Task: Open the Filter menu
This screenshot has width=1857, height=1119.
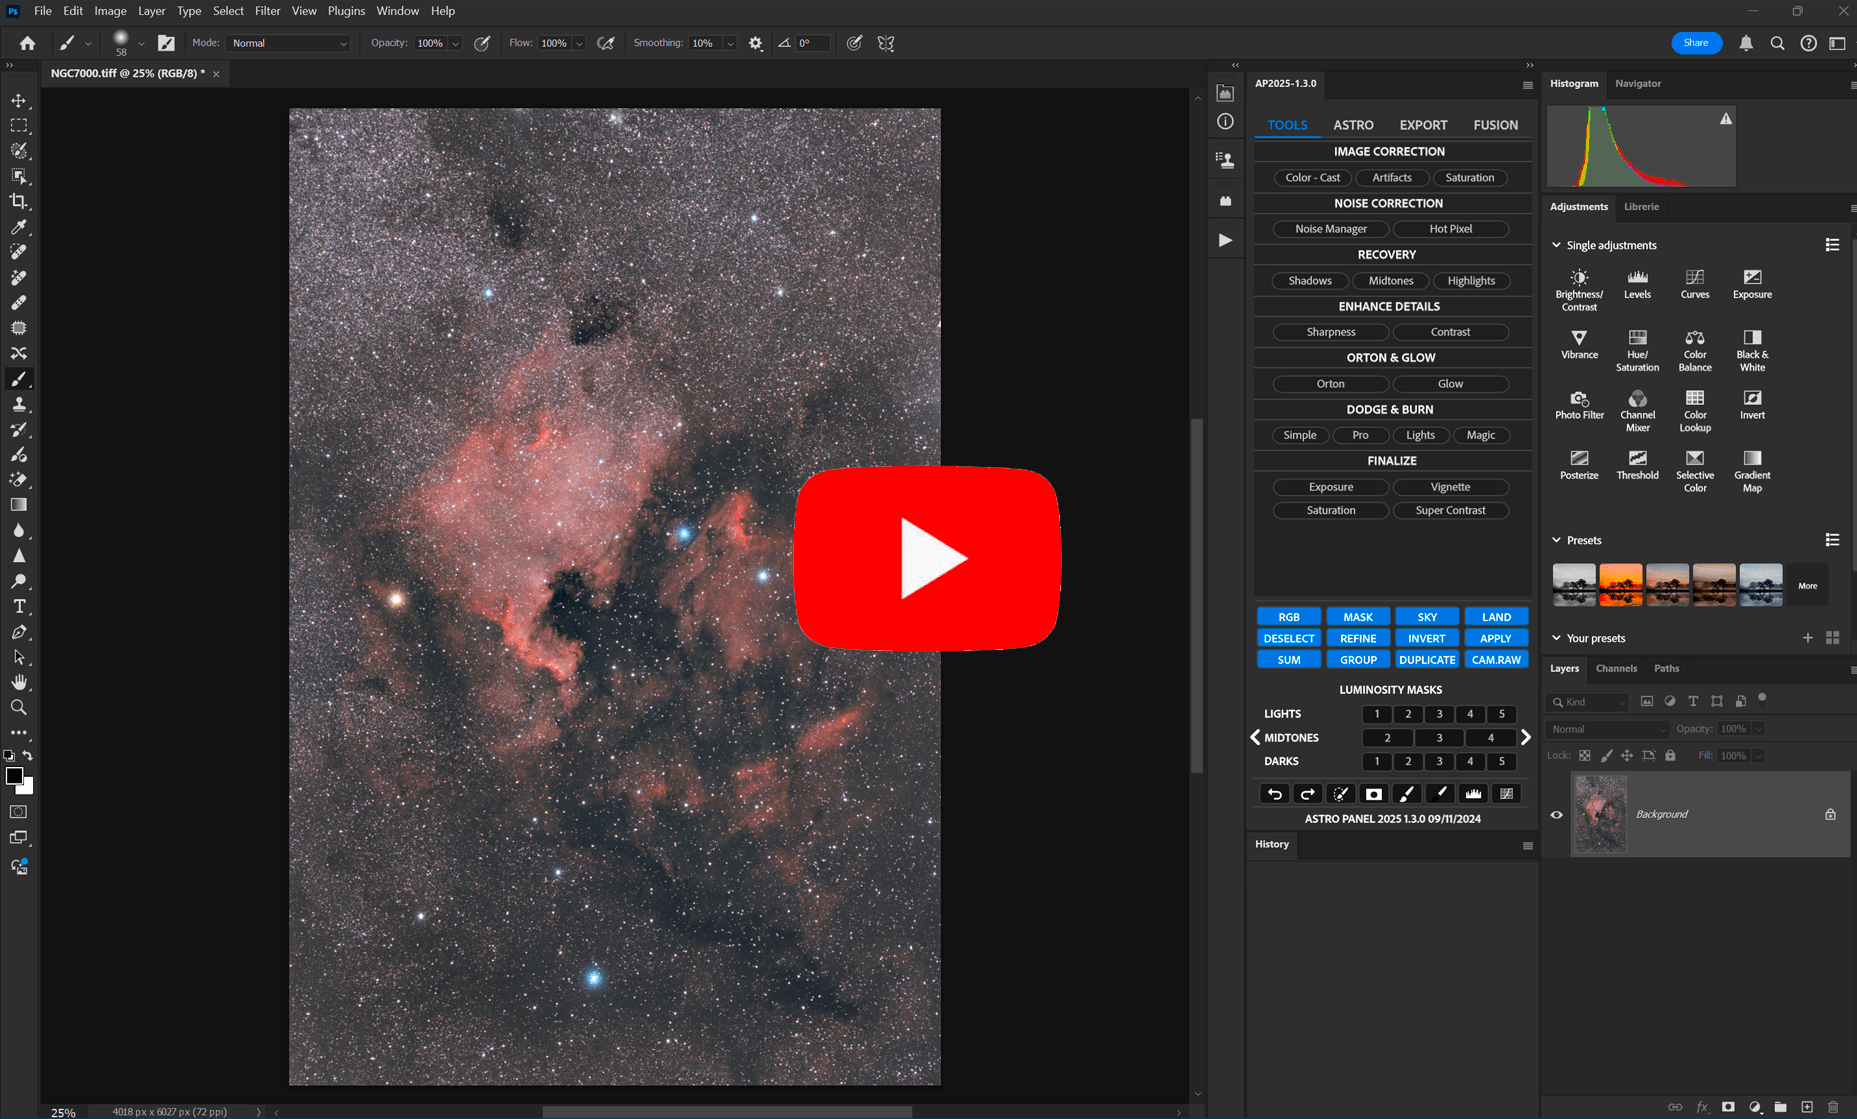Action: pos(267,11)
